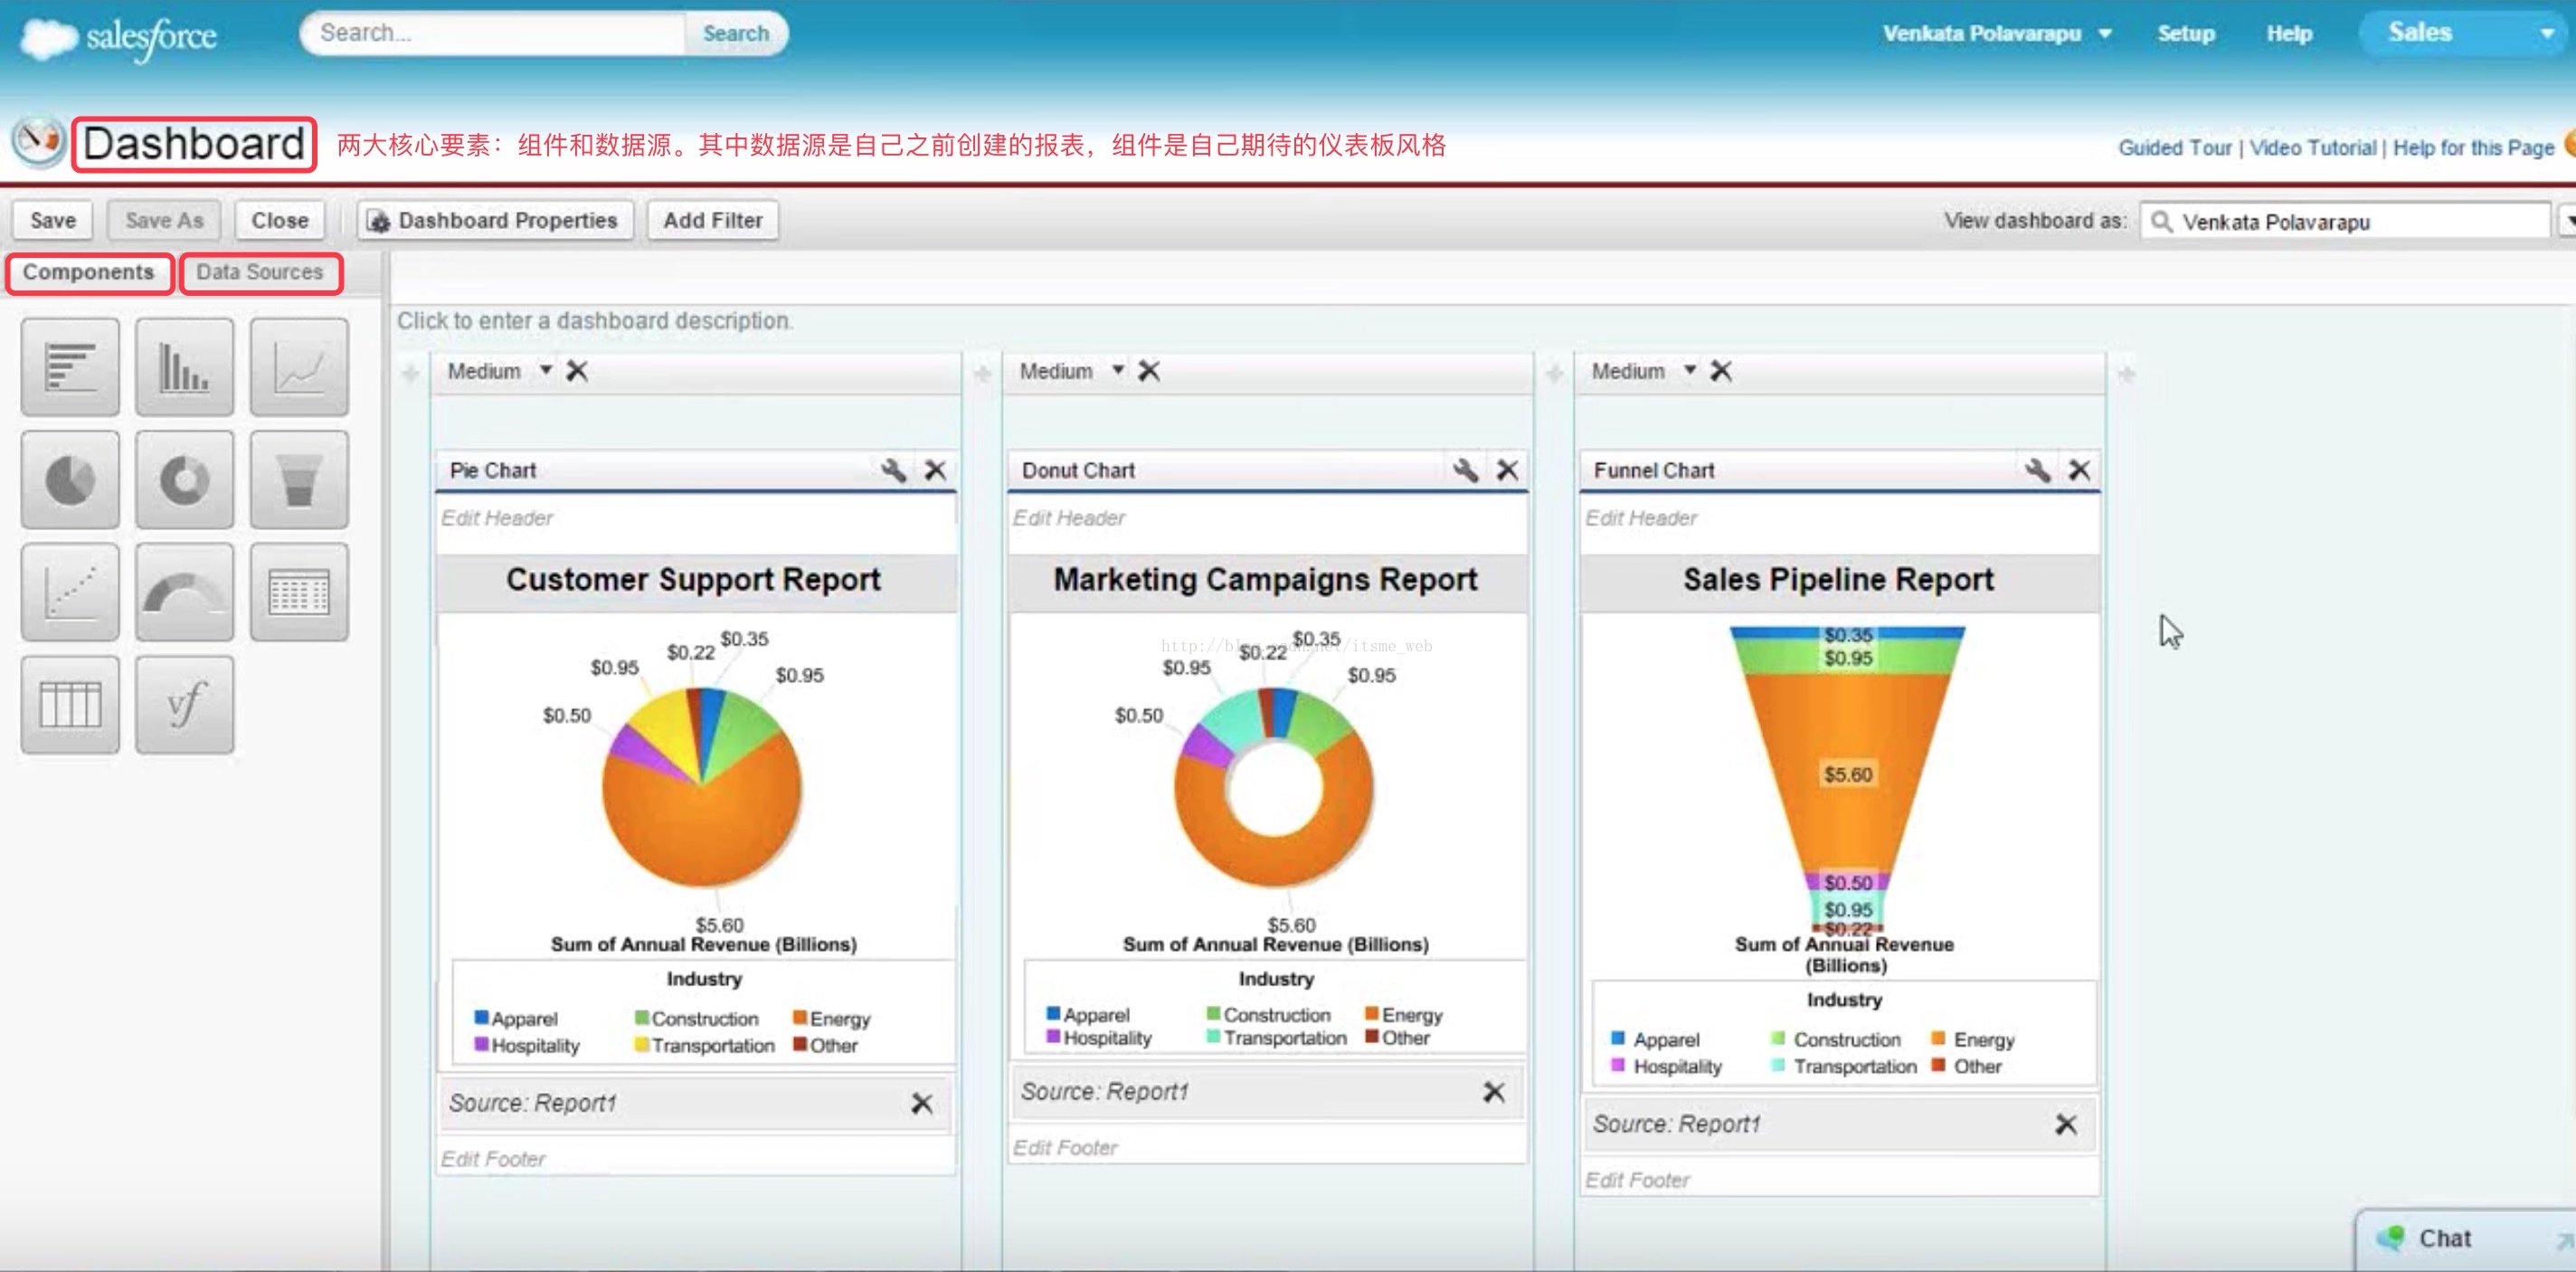Pick the gauge component icon
Screen dimensions: 2576x1272
click(x=184, y=593)
